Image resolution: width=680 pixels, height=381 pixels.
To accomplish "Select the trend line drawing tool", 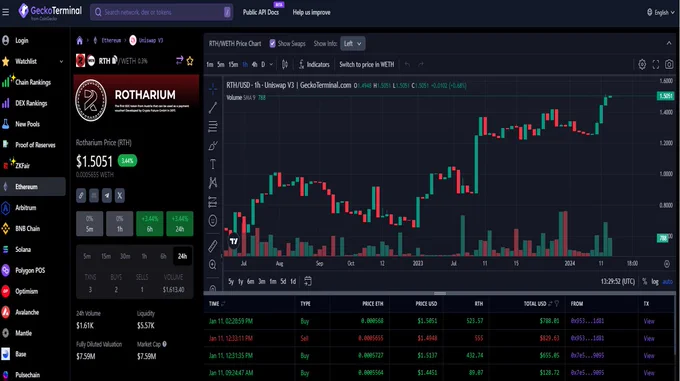I will pos(213,107).
